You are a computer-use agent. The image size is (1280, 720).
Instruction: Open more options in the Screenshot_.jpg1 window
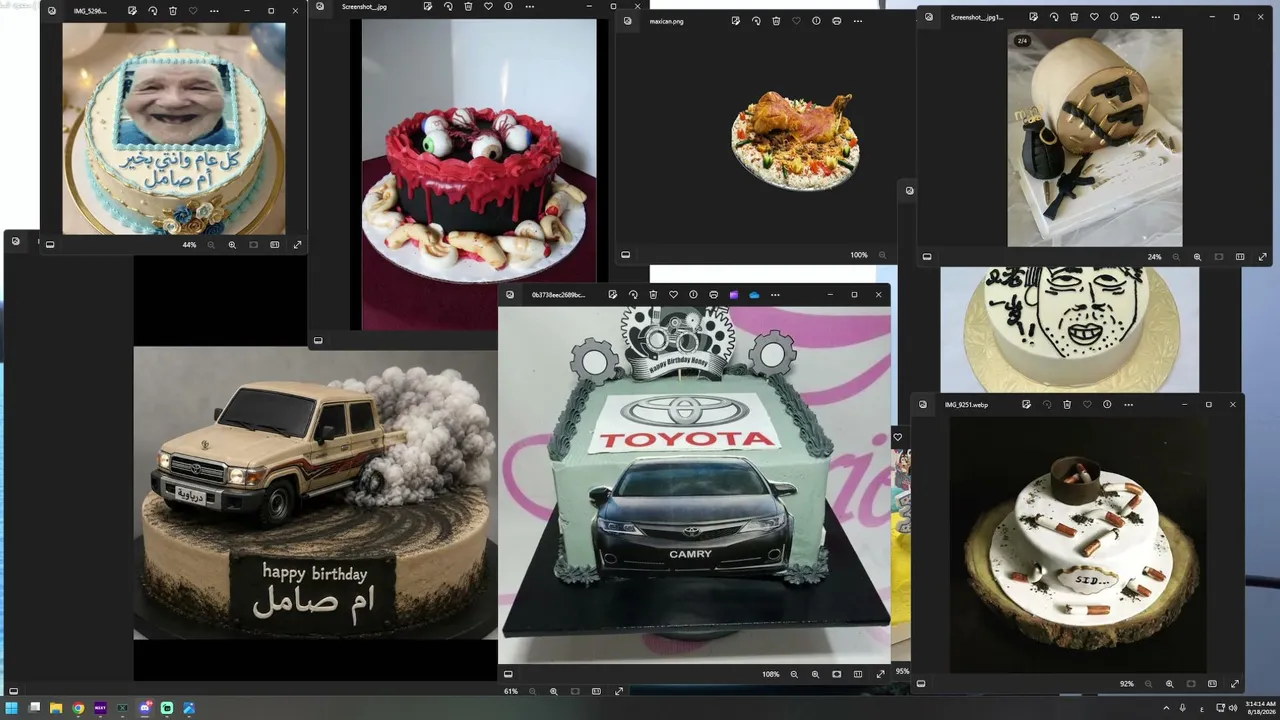tap(1155, 17)
